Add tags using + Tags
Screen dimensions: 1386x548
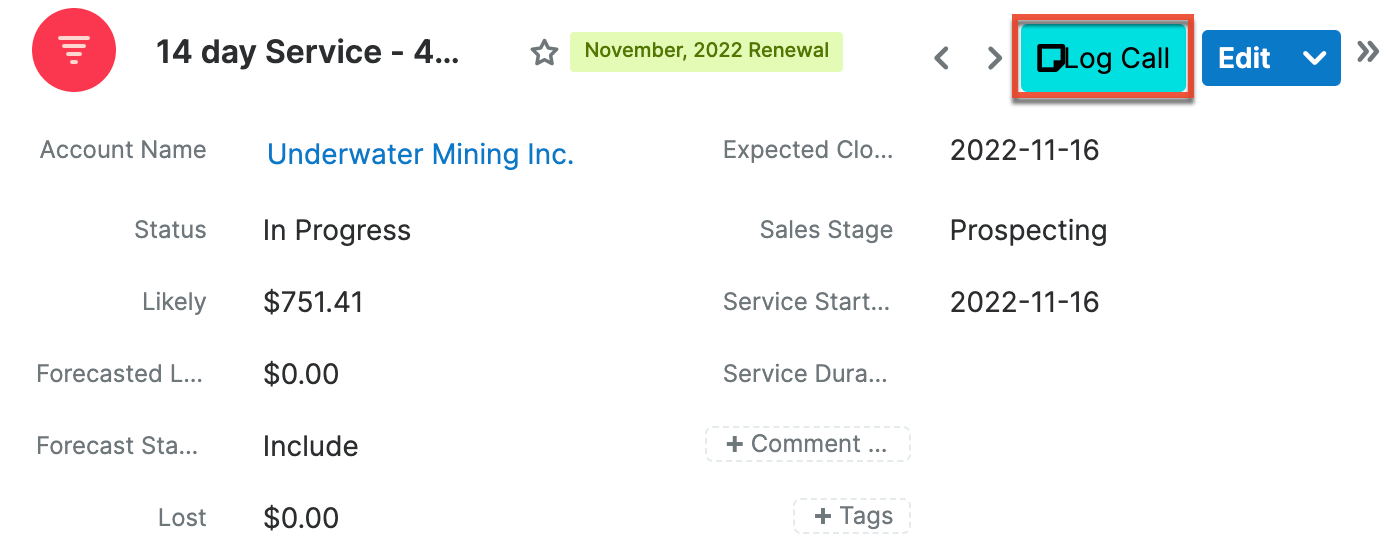[x=852, y=516]
